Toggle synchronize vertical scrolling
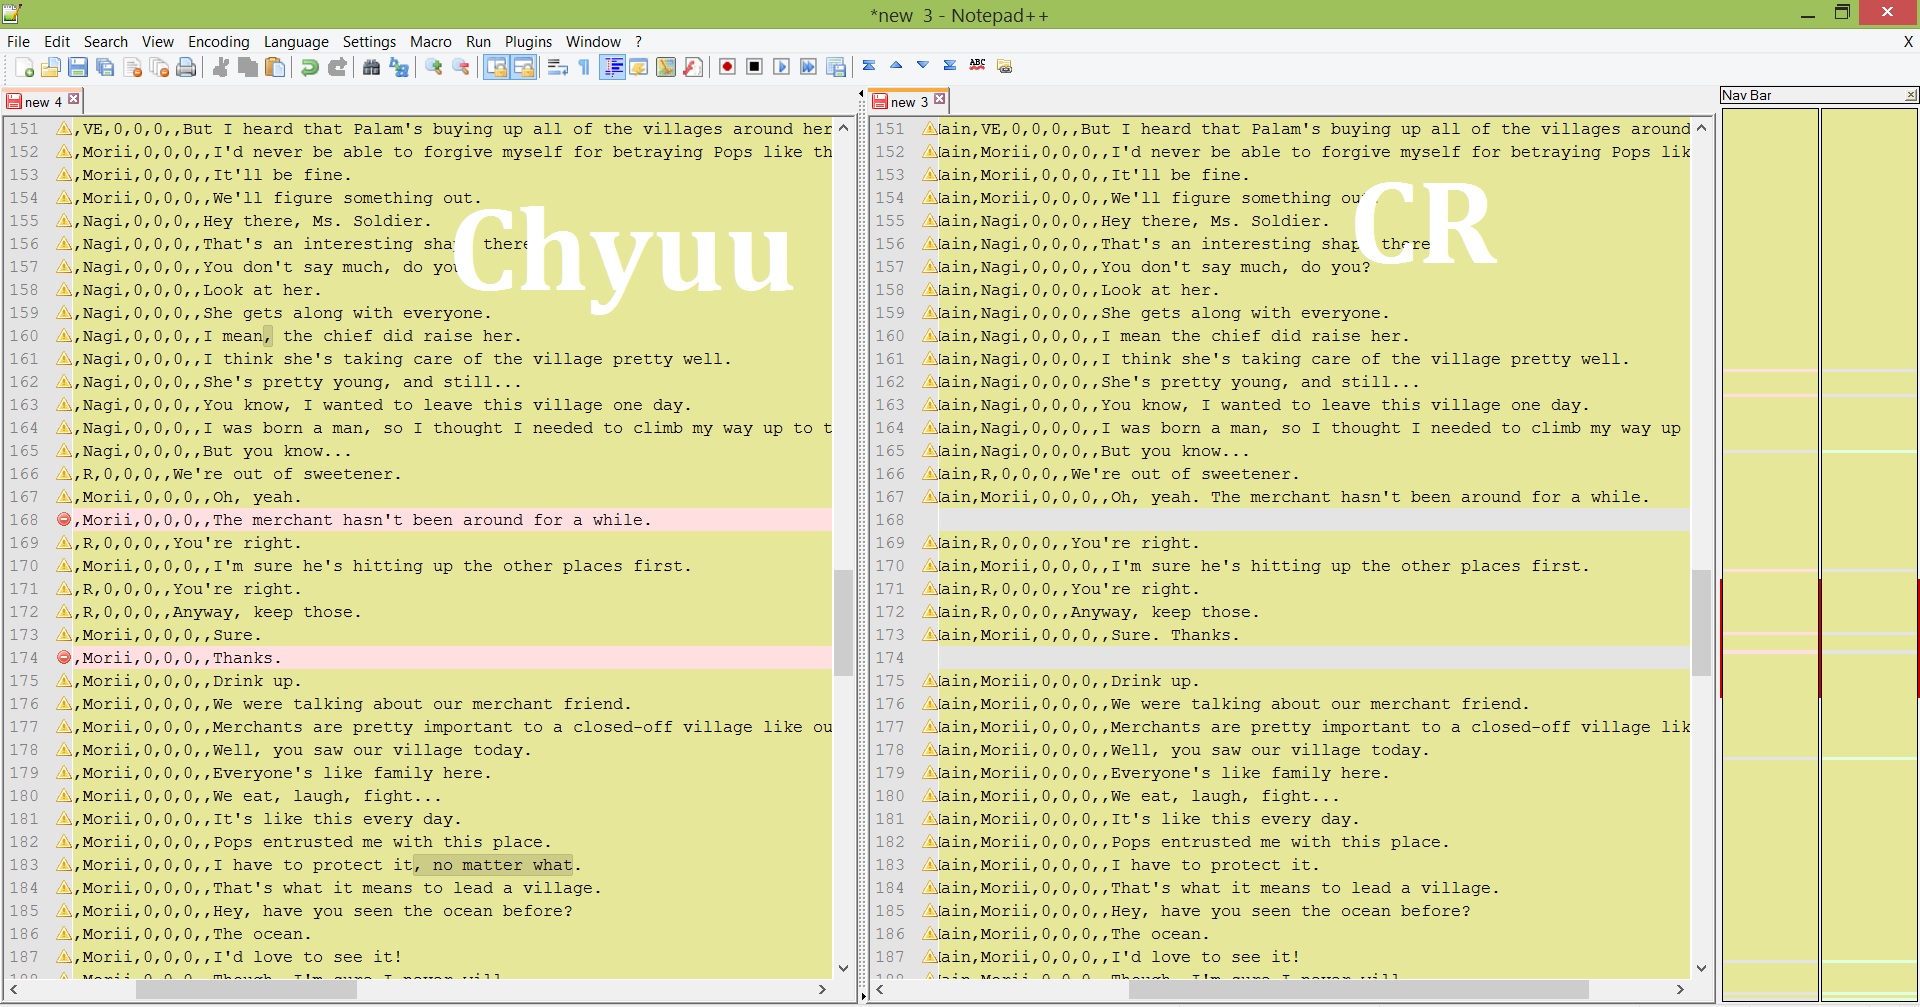This screenshot has height=1007, width=1920. point(496,67)
